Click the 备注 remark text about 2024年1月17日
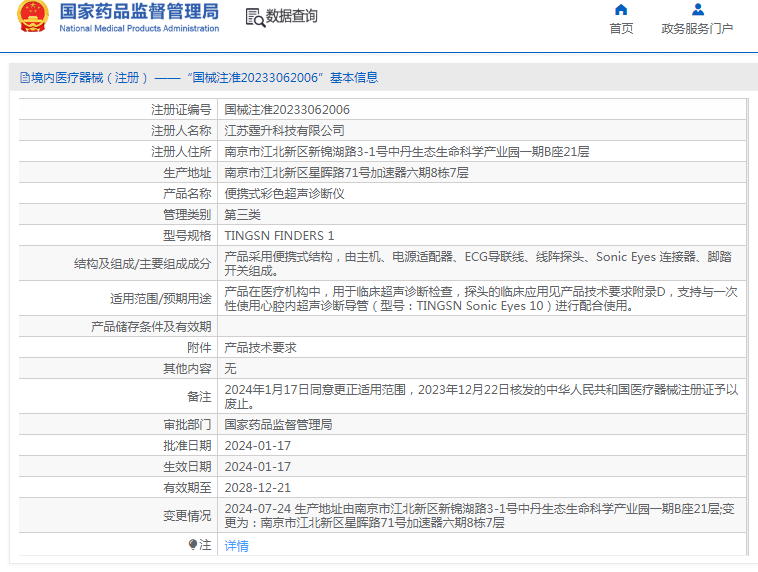The height and width of the screenshot is (572, 758). coord(481,396)
